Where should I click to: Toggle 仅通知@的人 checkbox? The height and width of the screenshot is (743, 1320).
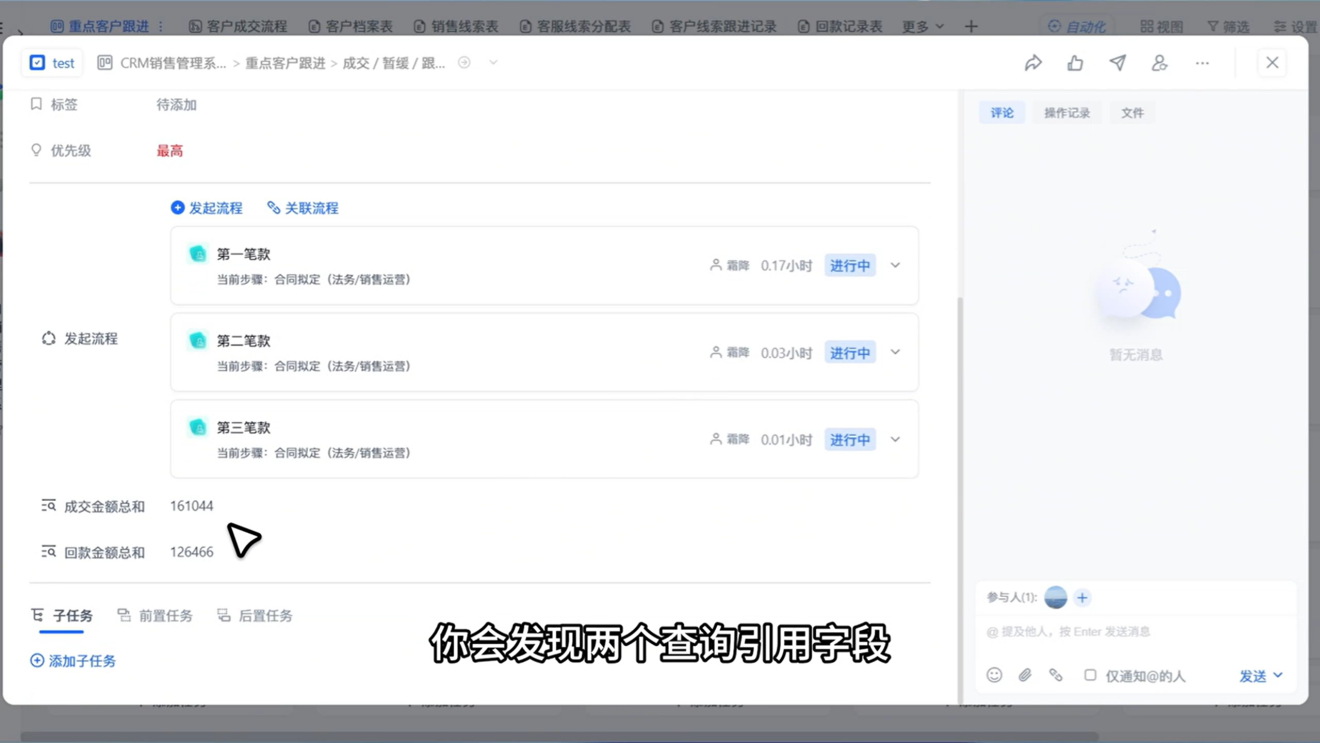coord(1090,676)
